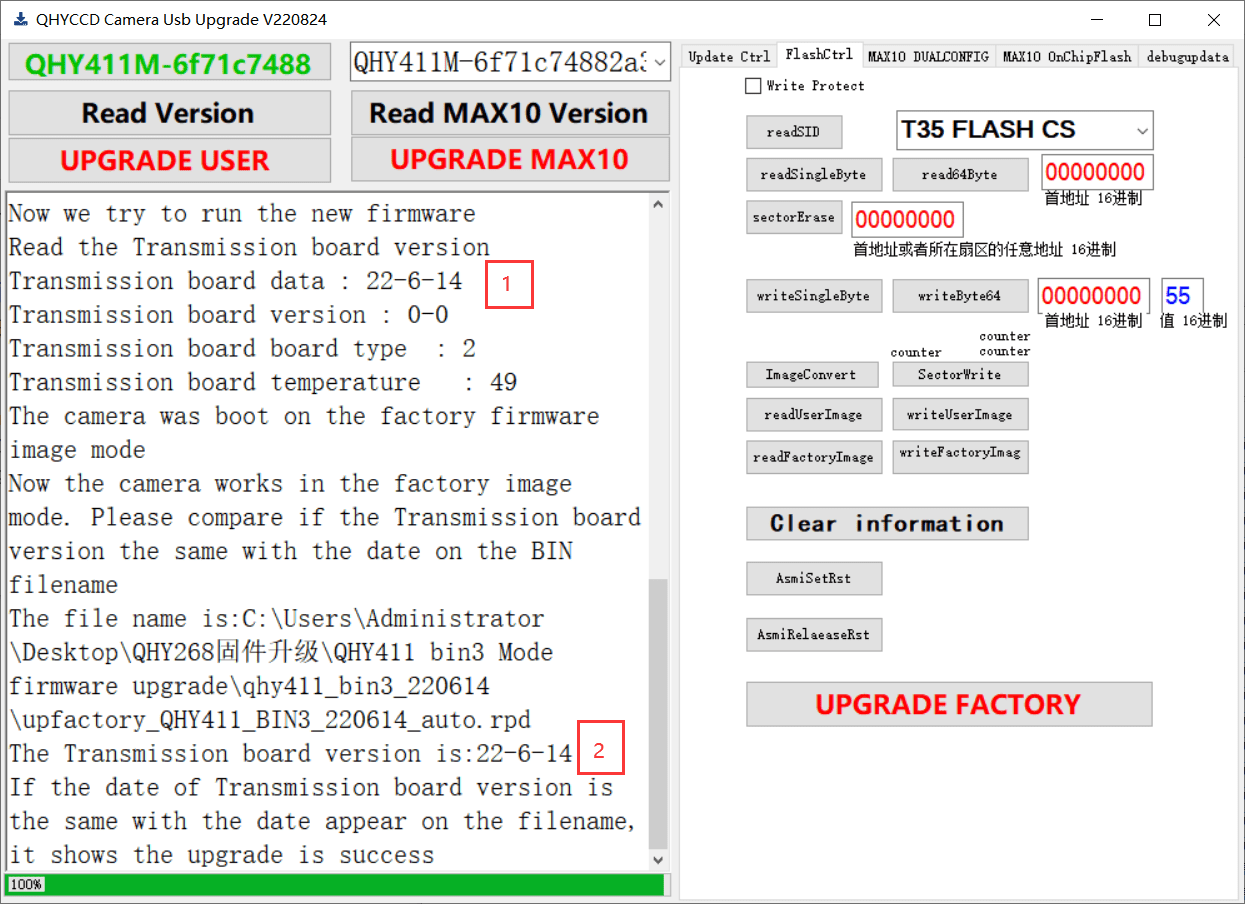Click log line 'The Transmission board version is:22-6-14'
Screen dimensions: 1245x904
click(291, 753)
